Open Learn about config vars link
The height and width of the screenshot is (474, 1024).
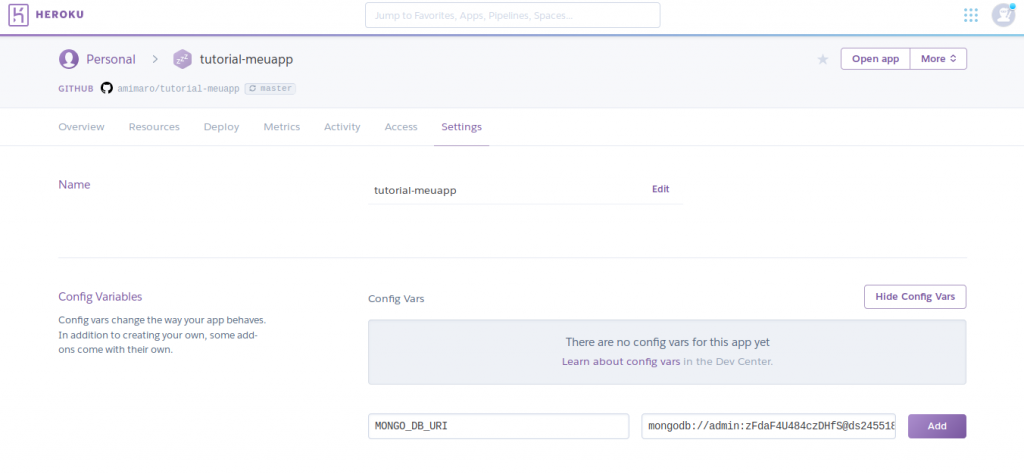coord(620,361)
